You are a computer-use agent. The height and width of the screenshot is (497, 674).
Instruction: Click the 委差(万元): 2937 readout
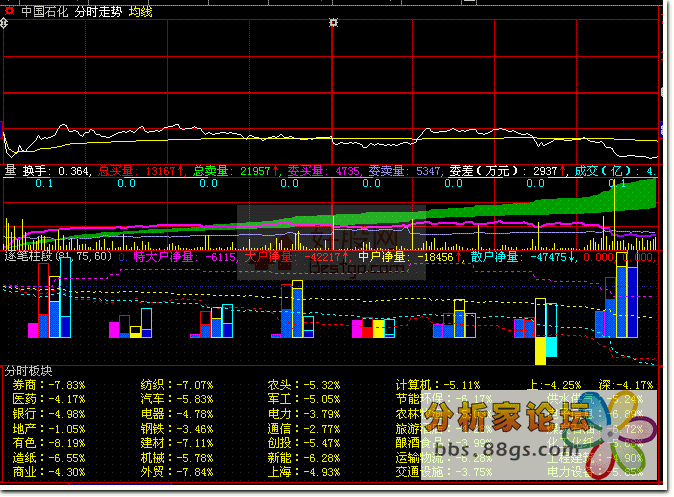(508, 172)
